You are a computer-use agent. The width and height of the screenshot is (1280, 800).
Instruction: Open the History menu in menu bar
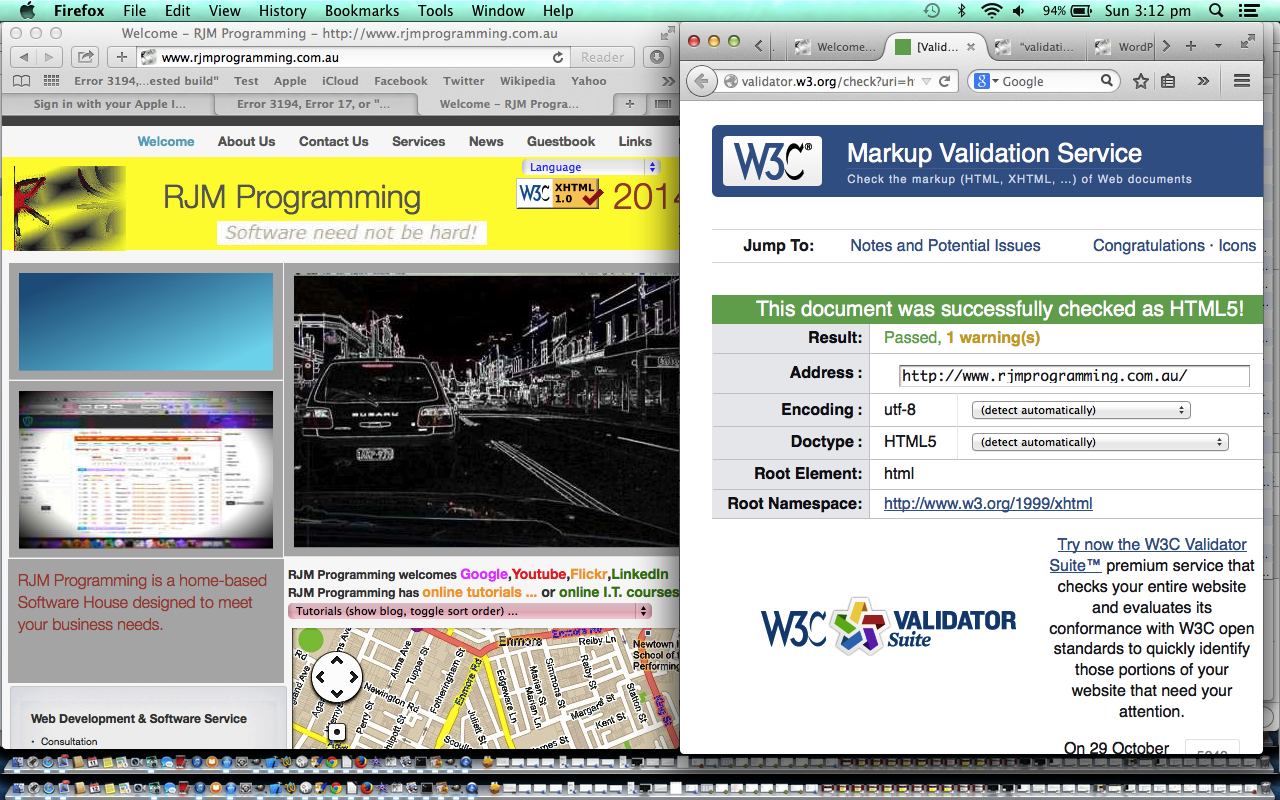click(283, 11)
